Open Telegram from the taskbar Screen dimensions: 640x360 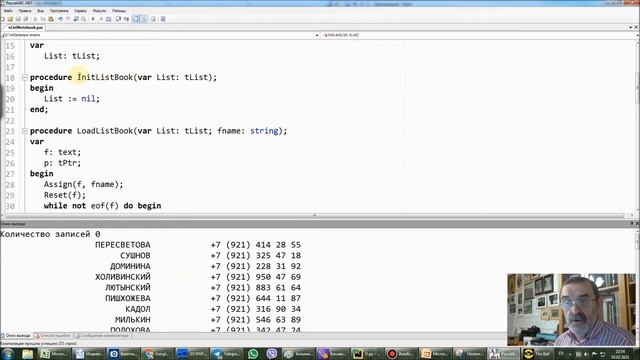pyautogui.click(x=226, y=353)
